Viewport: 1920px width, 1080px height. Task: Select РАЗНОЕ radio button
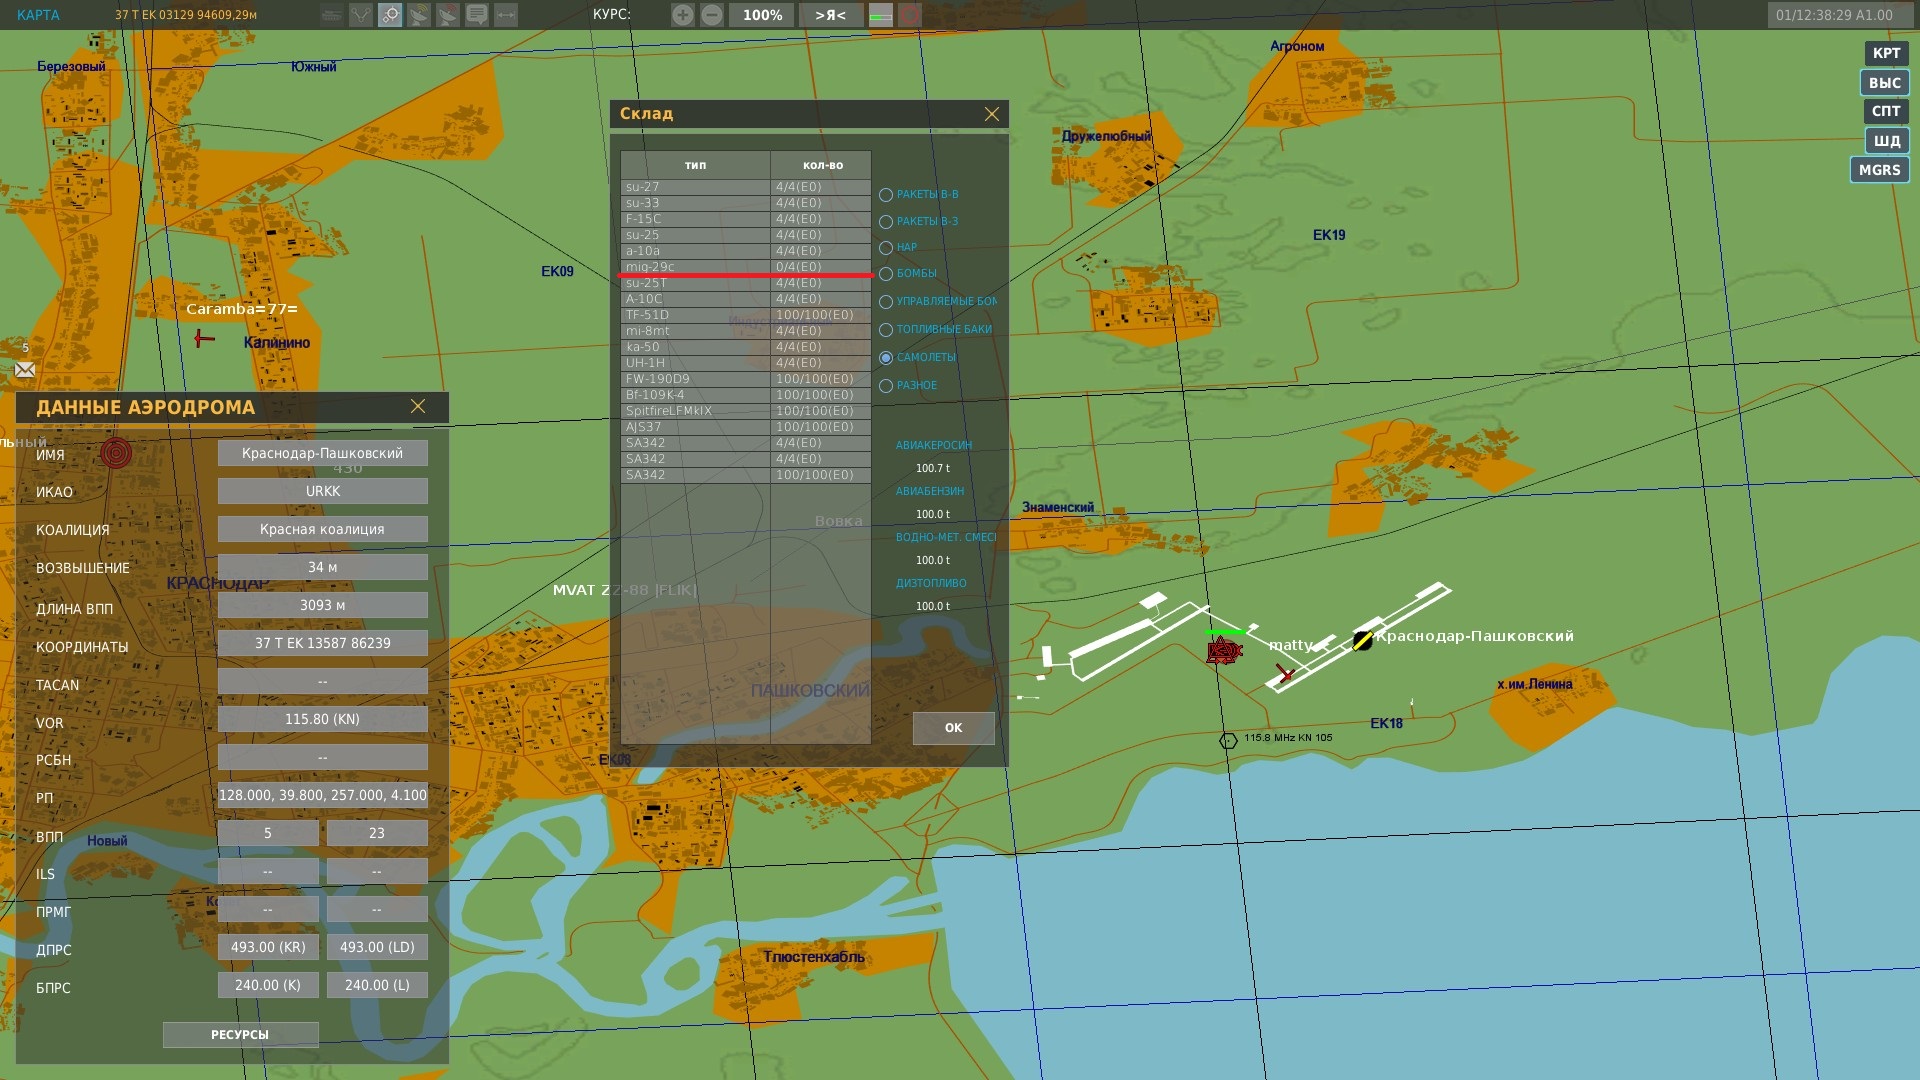886,386
